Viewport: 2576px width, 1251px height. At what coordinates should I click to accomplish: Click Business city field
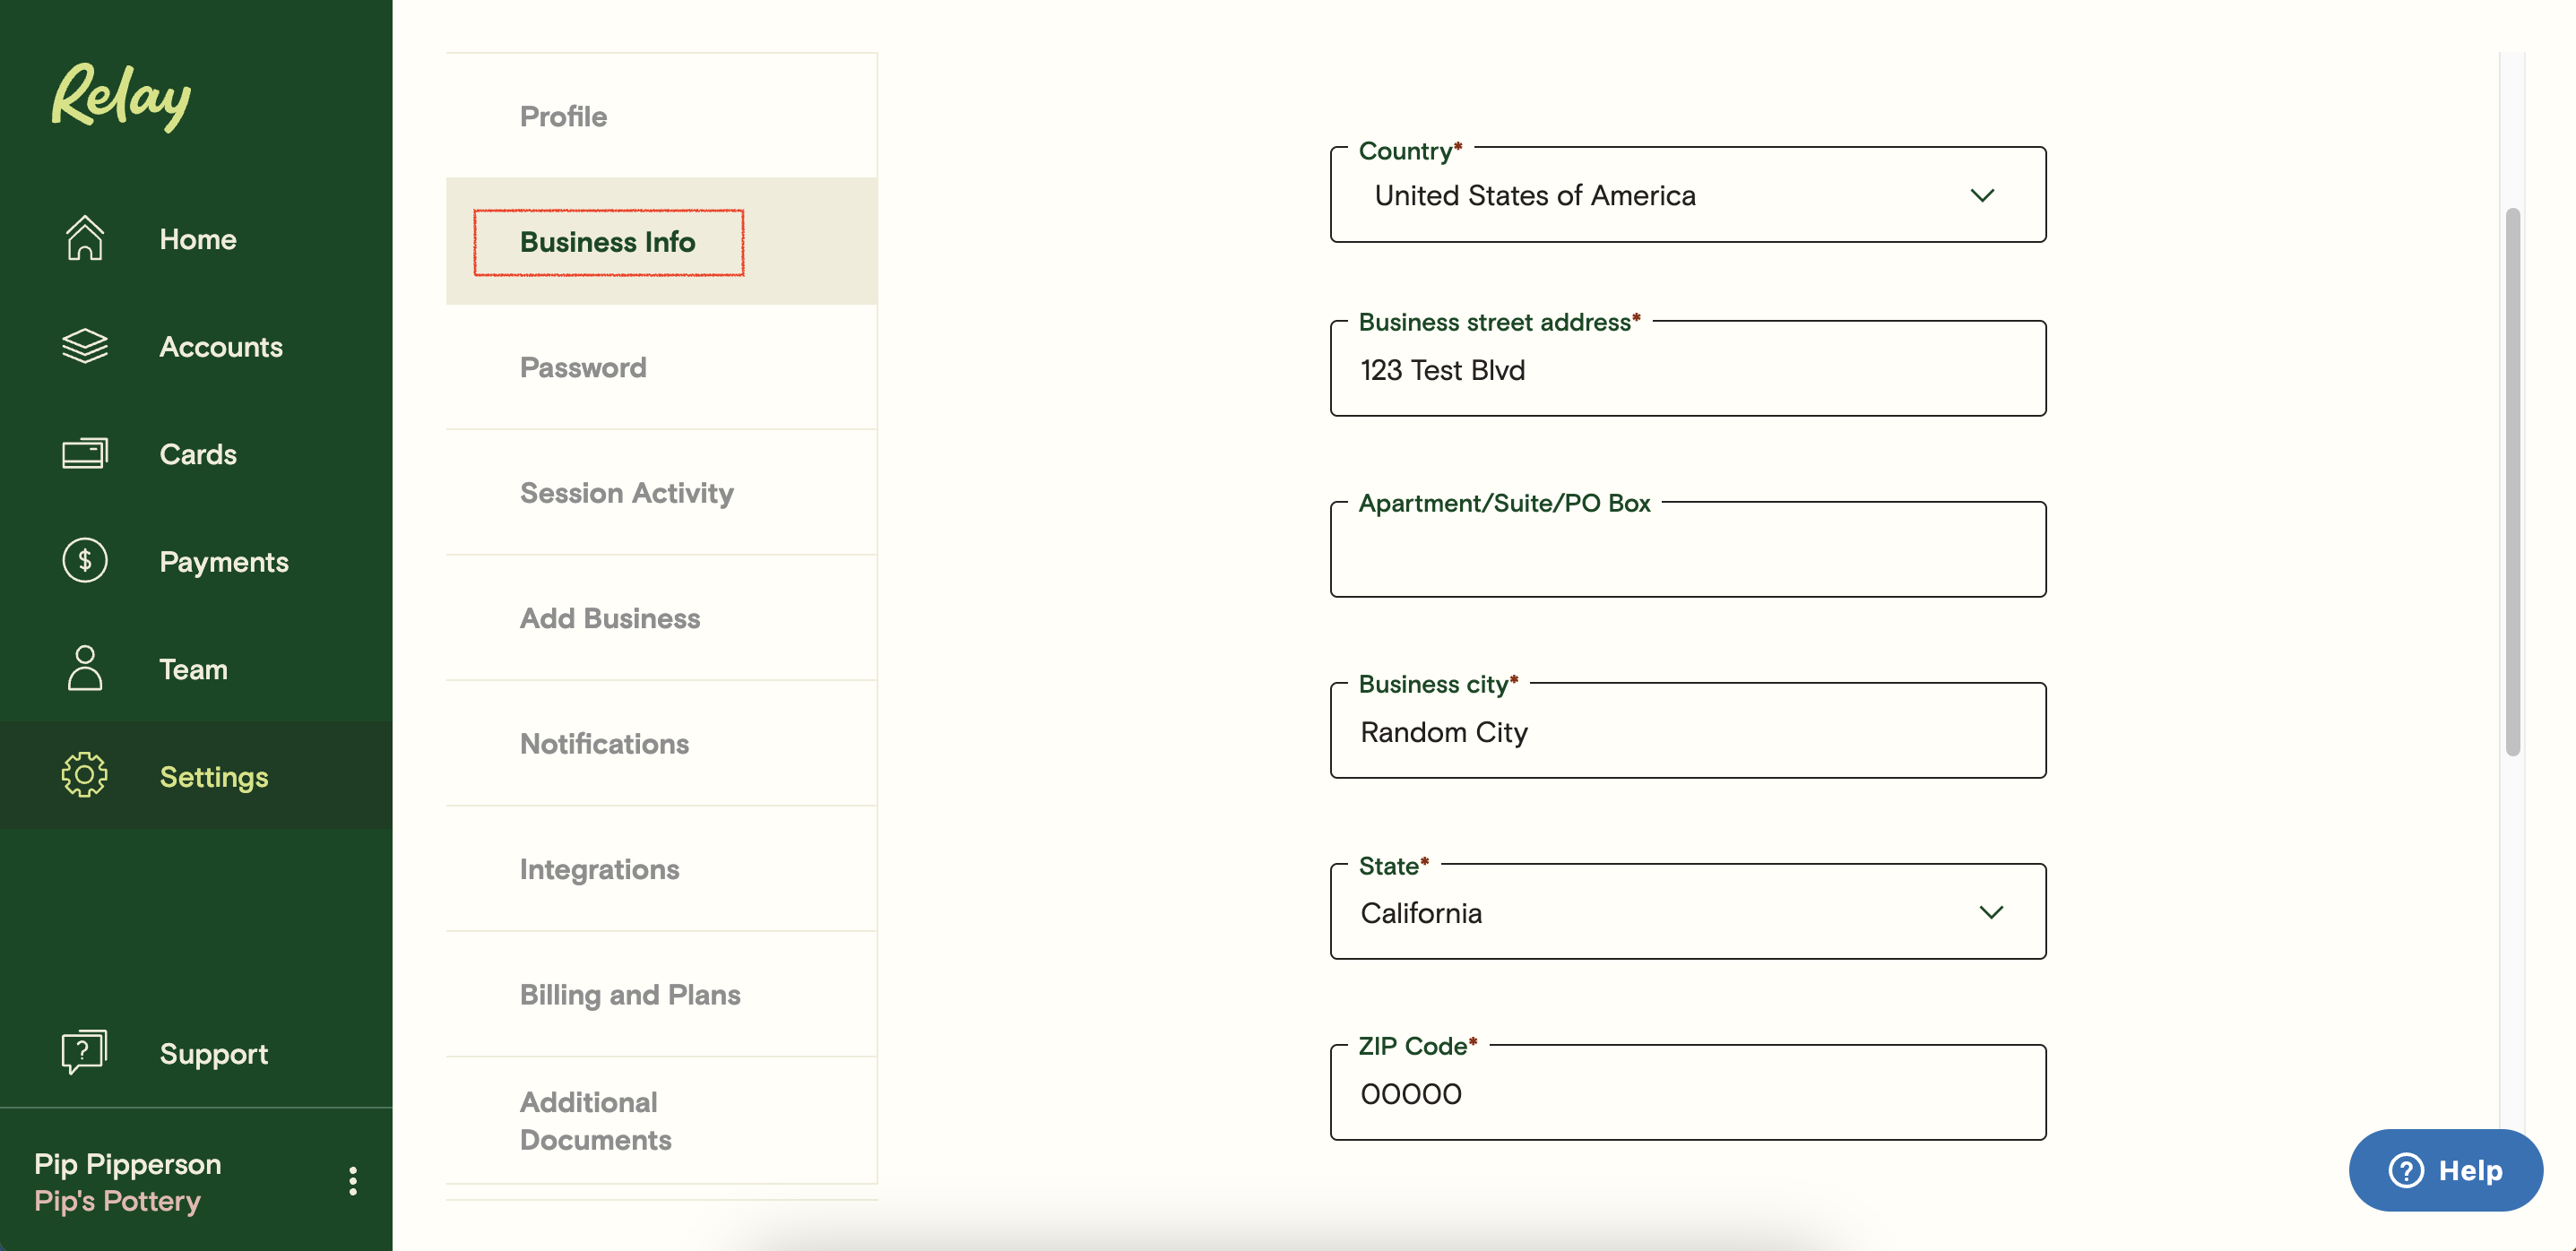click(x=1687, y=730)
